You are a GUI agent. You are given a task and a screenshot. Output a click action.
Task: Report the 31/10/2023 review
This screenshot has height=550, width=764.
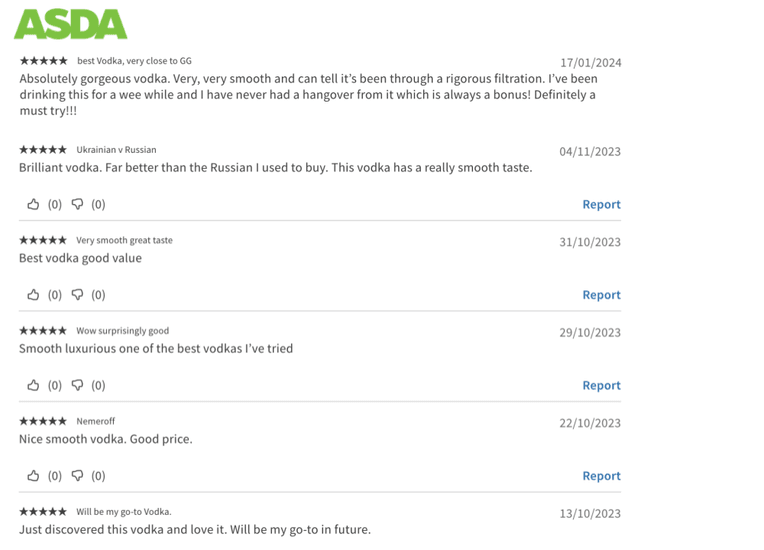tap(601, 295)
